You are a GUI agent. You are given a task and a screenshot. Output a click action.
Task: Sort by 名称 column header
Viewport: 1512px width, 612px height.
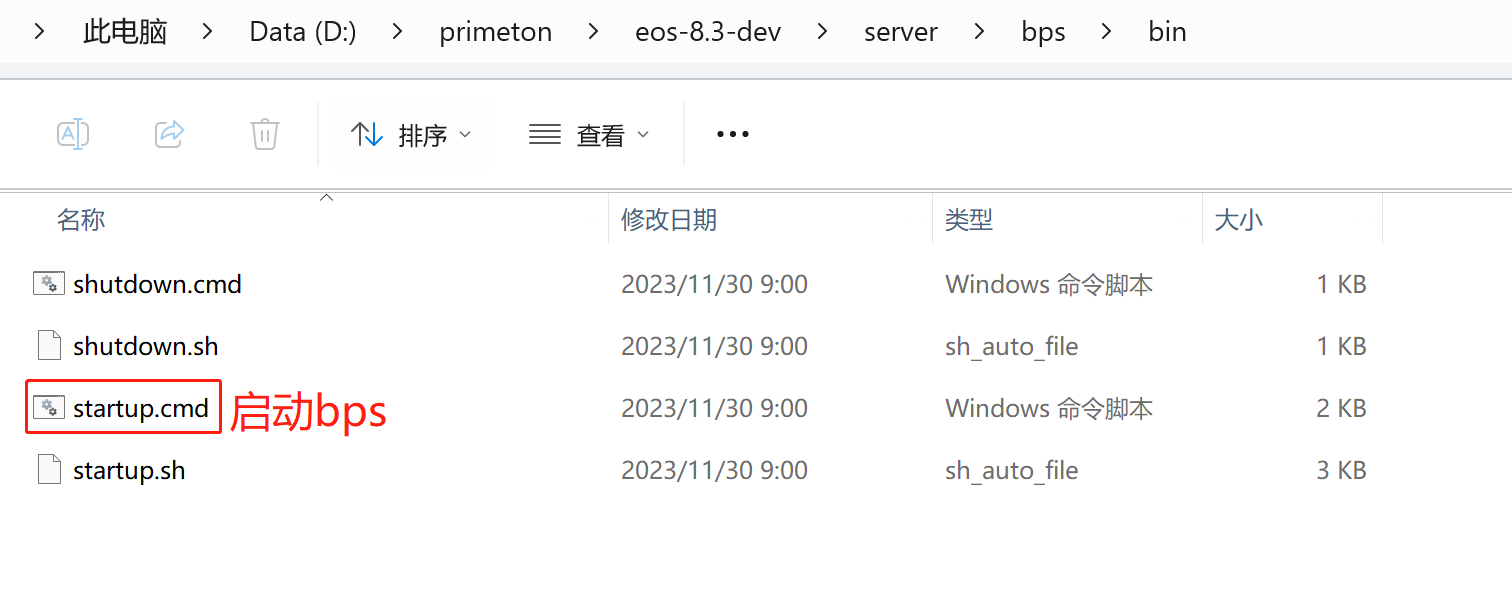click(x=81, y=220)
